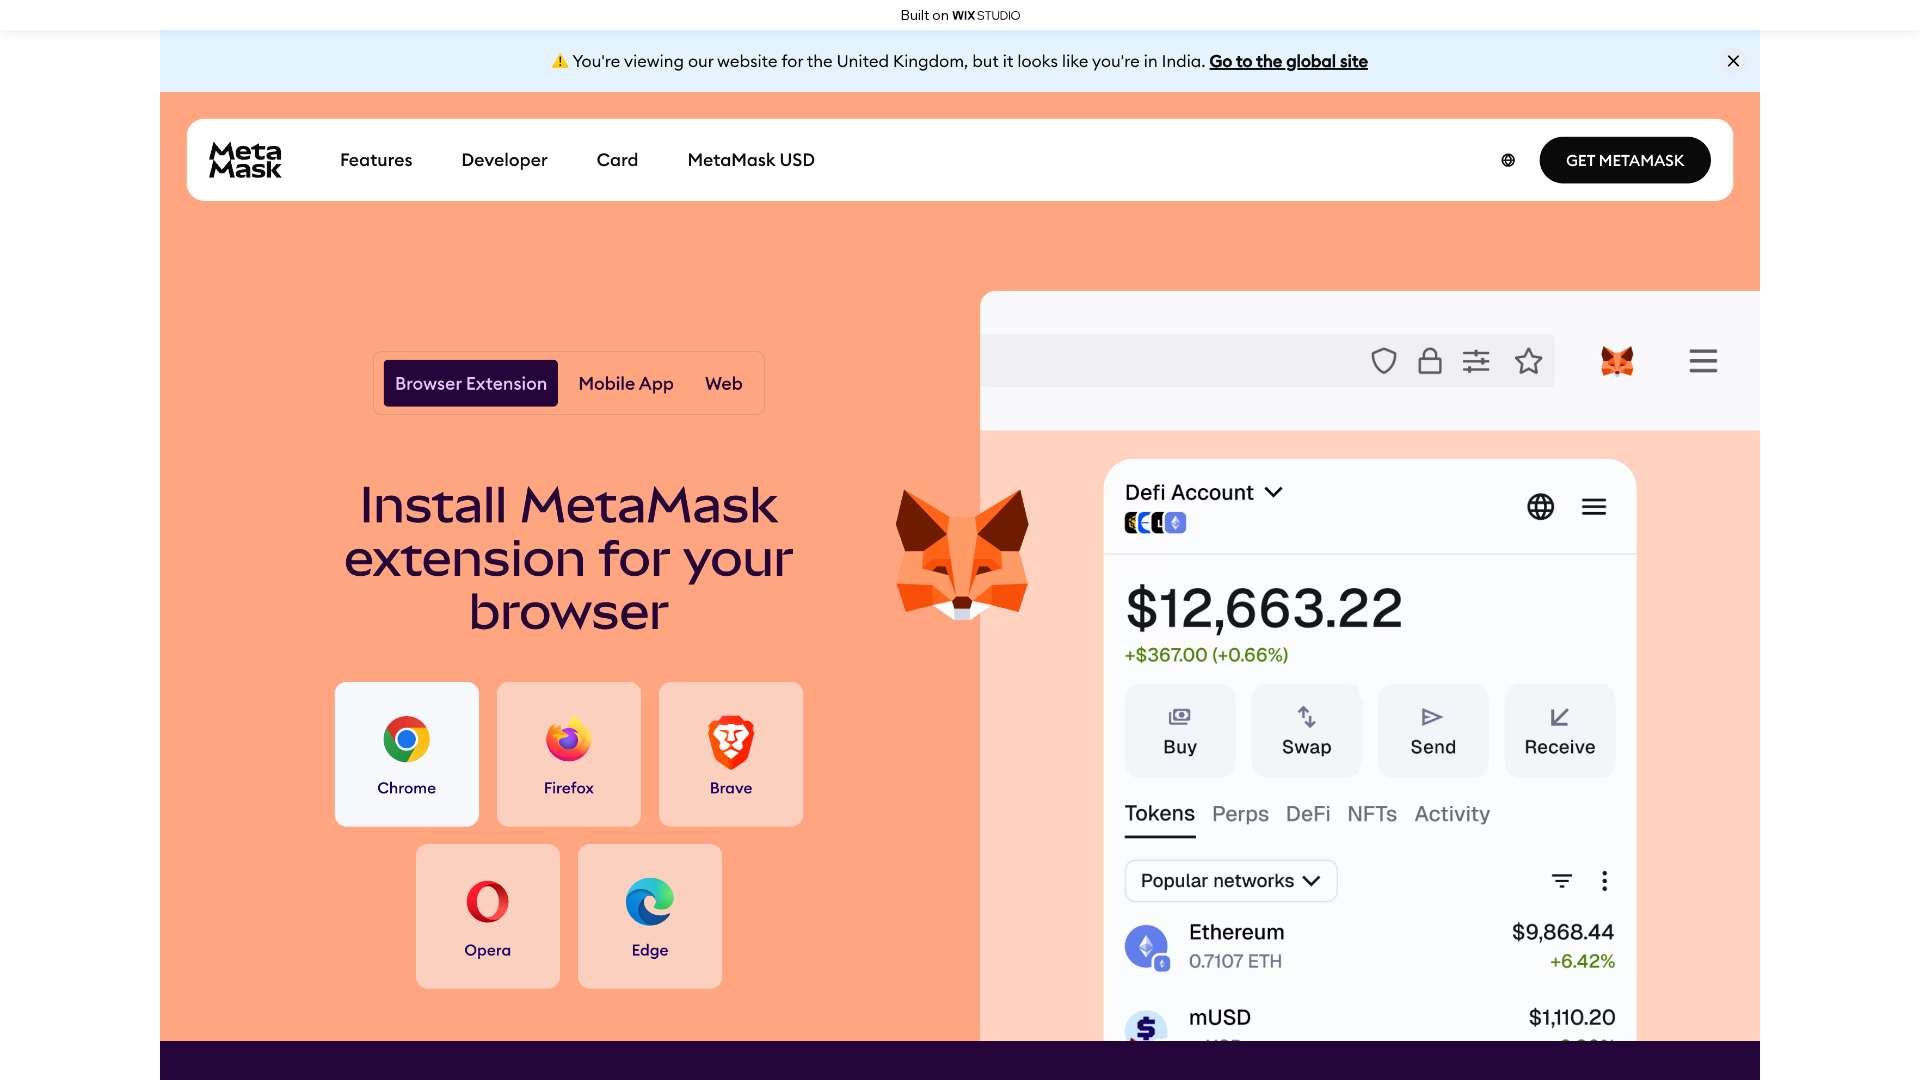Click the Ethereum token icon
Screen dimensions: 1920x1080
click(x=1147, y=946)
